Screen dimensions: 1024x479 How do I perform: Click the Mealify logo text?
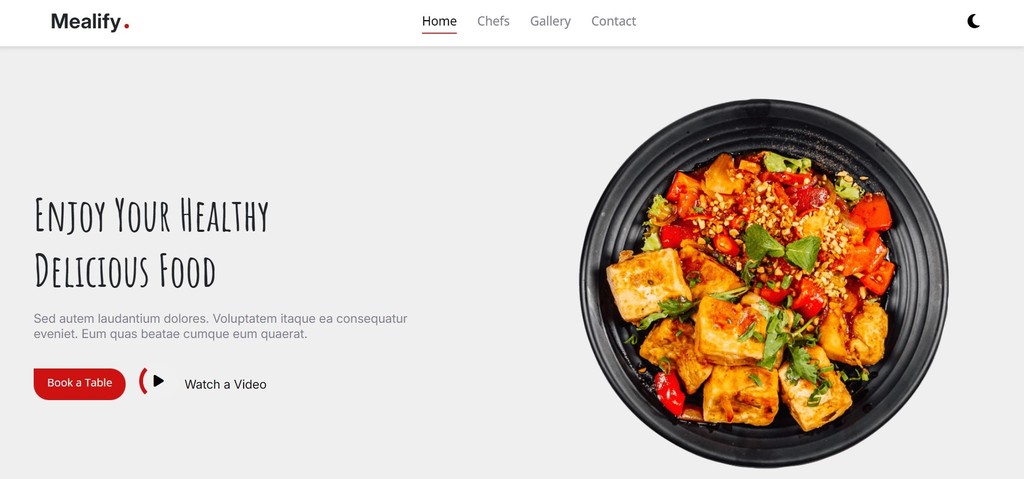(86, 22)
